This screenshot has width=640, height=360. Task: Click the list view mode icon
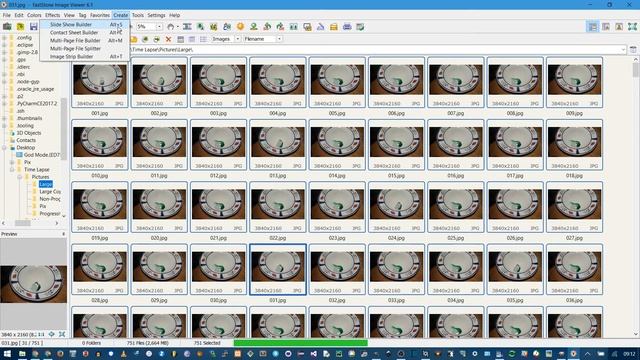[203, 39]
